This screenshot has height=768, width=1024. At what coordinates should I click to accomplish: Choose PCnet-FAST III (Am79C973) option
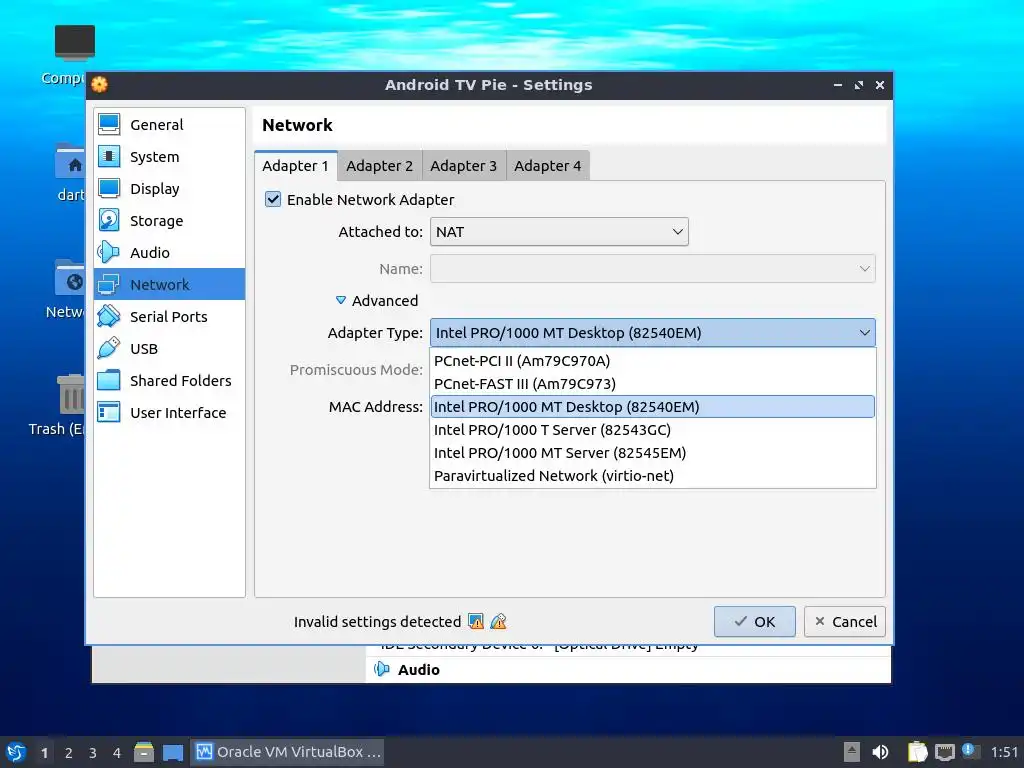coord(652,383)
